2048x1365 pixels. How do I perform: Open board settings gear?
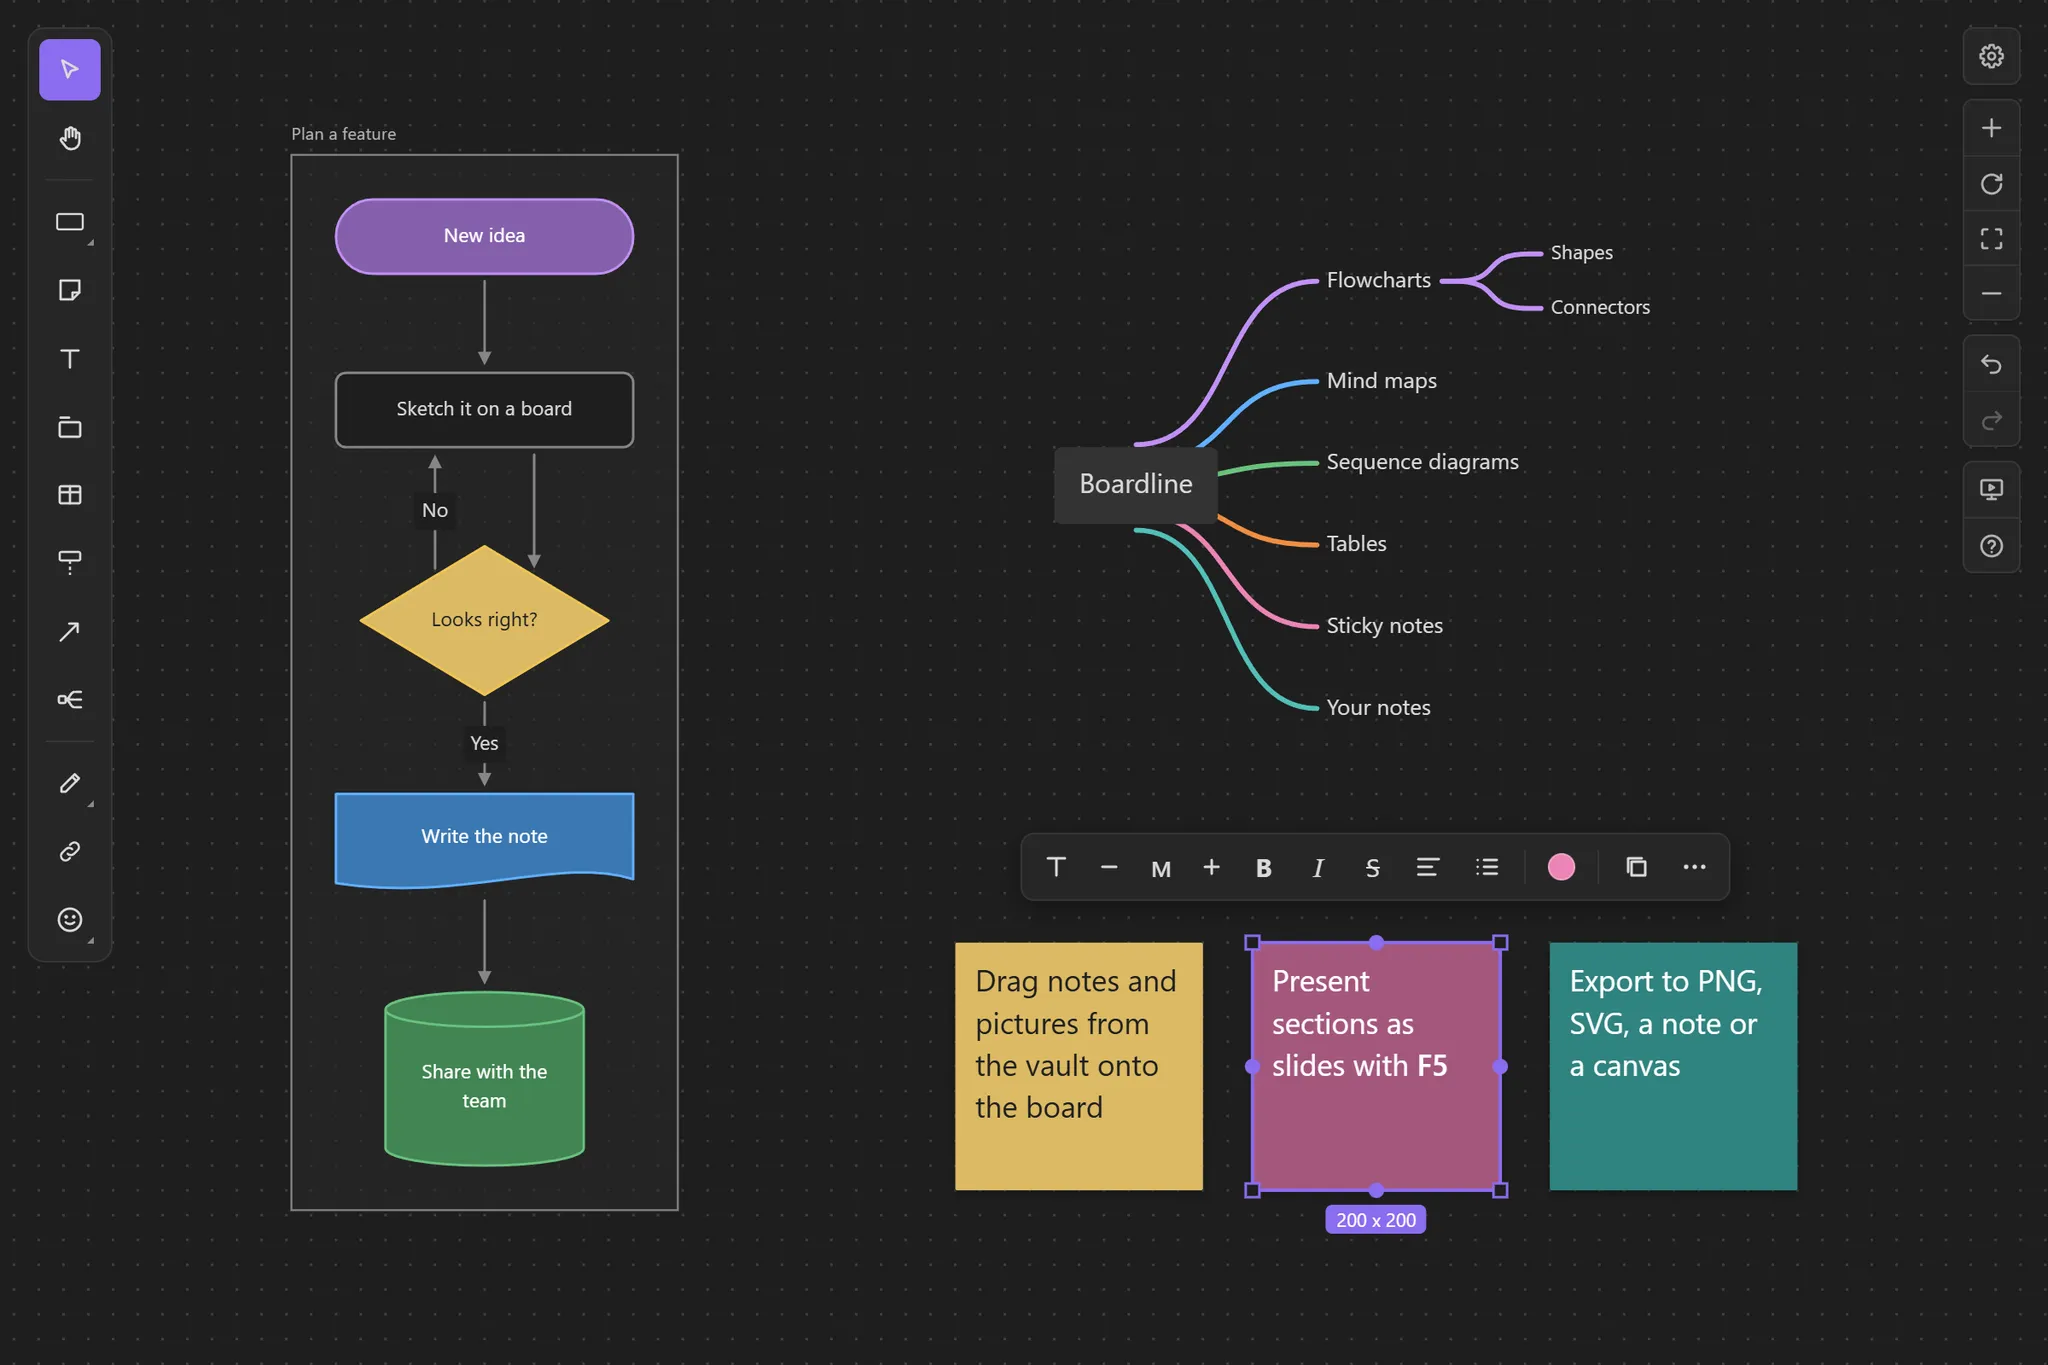(1991, 56)
